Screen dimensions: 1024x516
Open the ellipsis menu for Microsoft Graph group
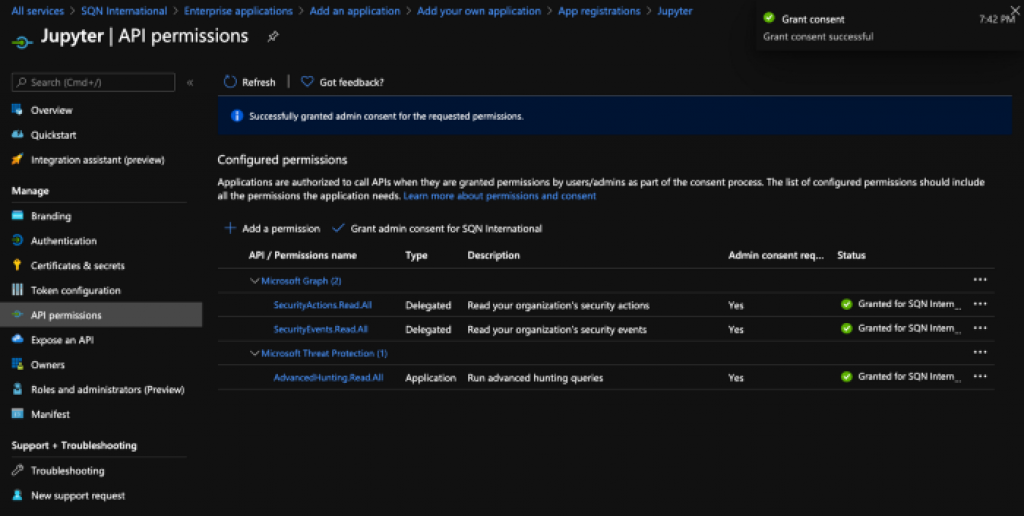coord(980,280)
